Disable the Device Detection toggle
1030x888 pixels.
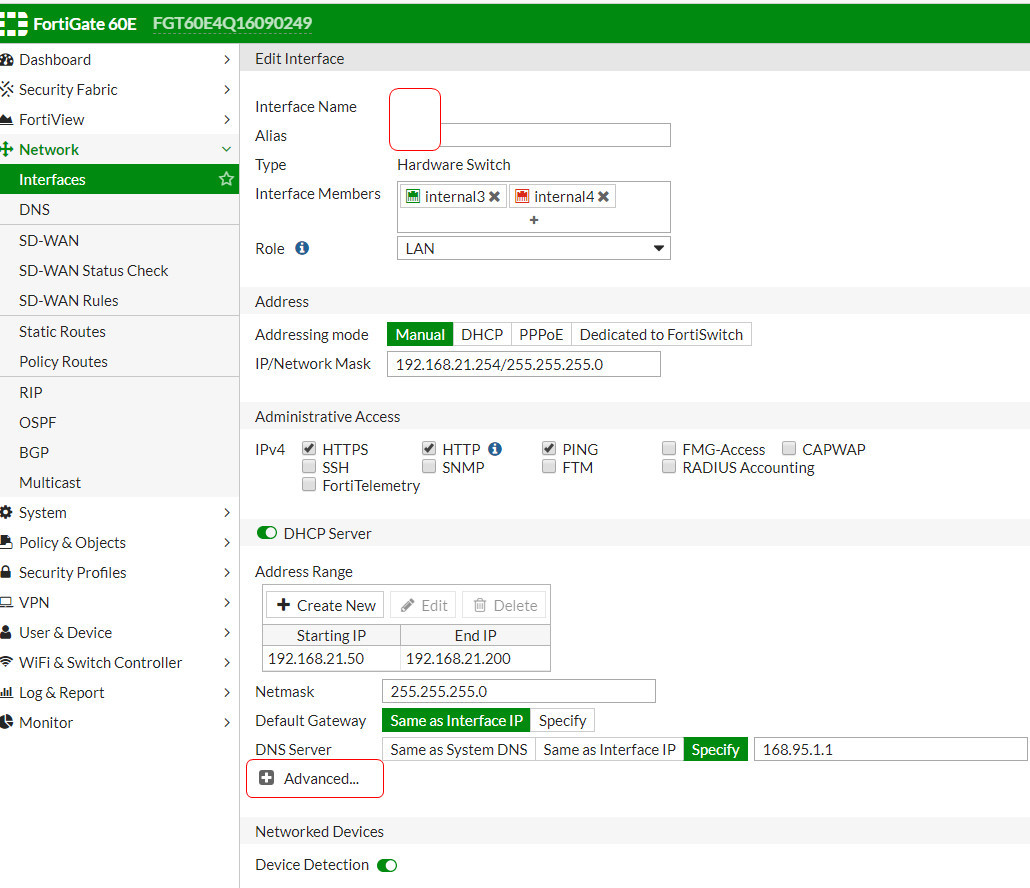pyautogui.click(x=387, y=865)
